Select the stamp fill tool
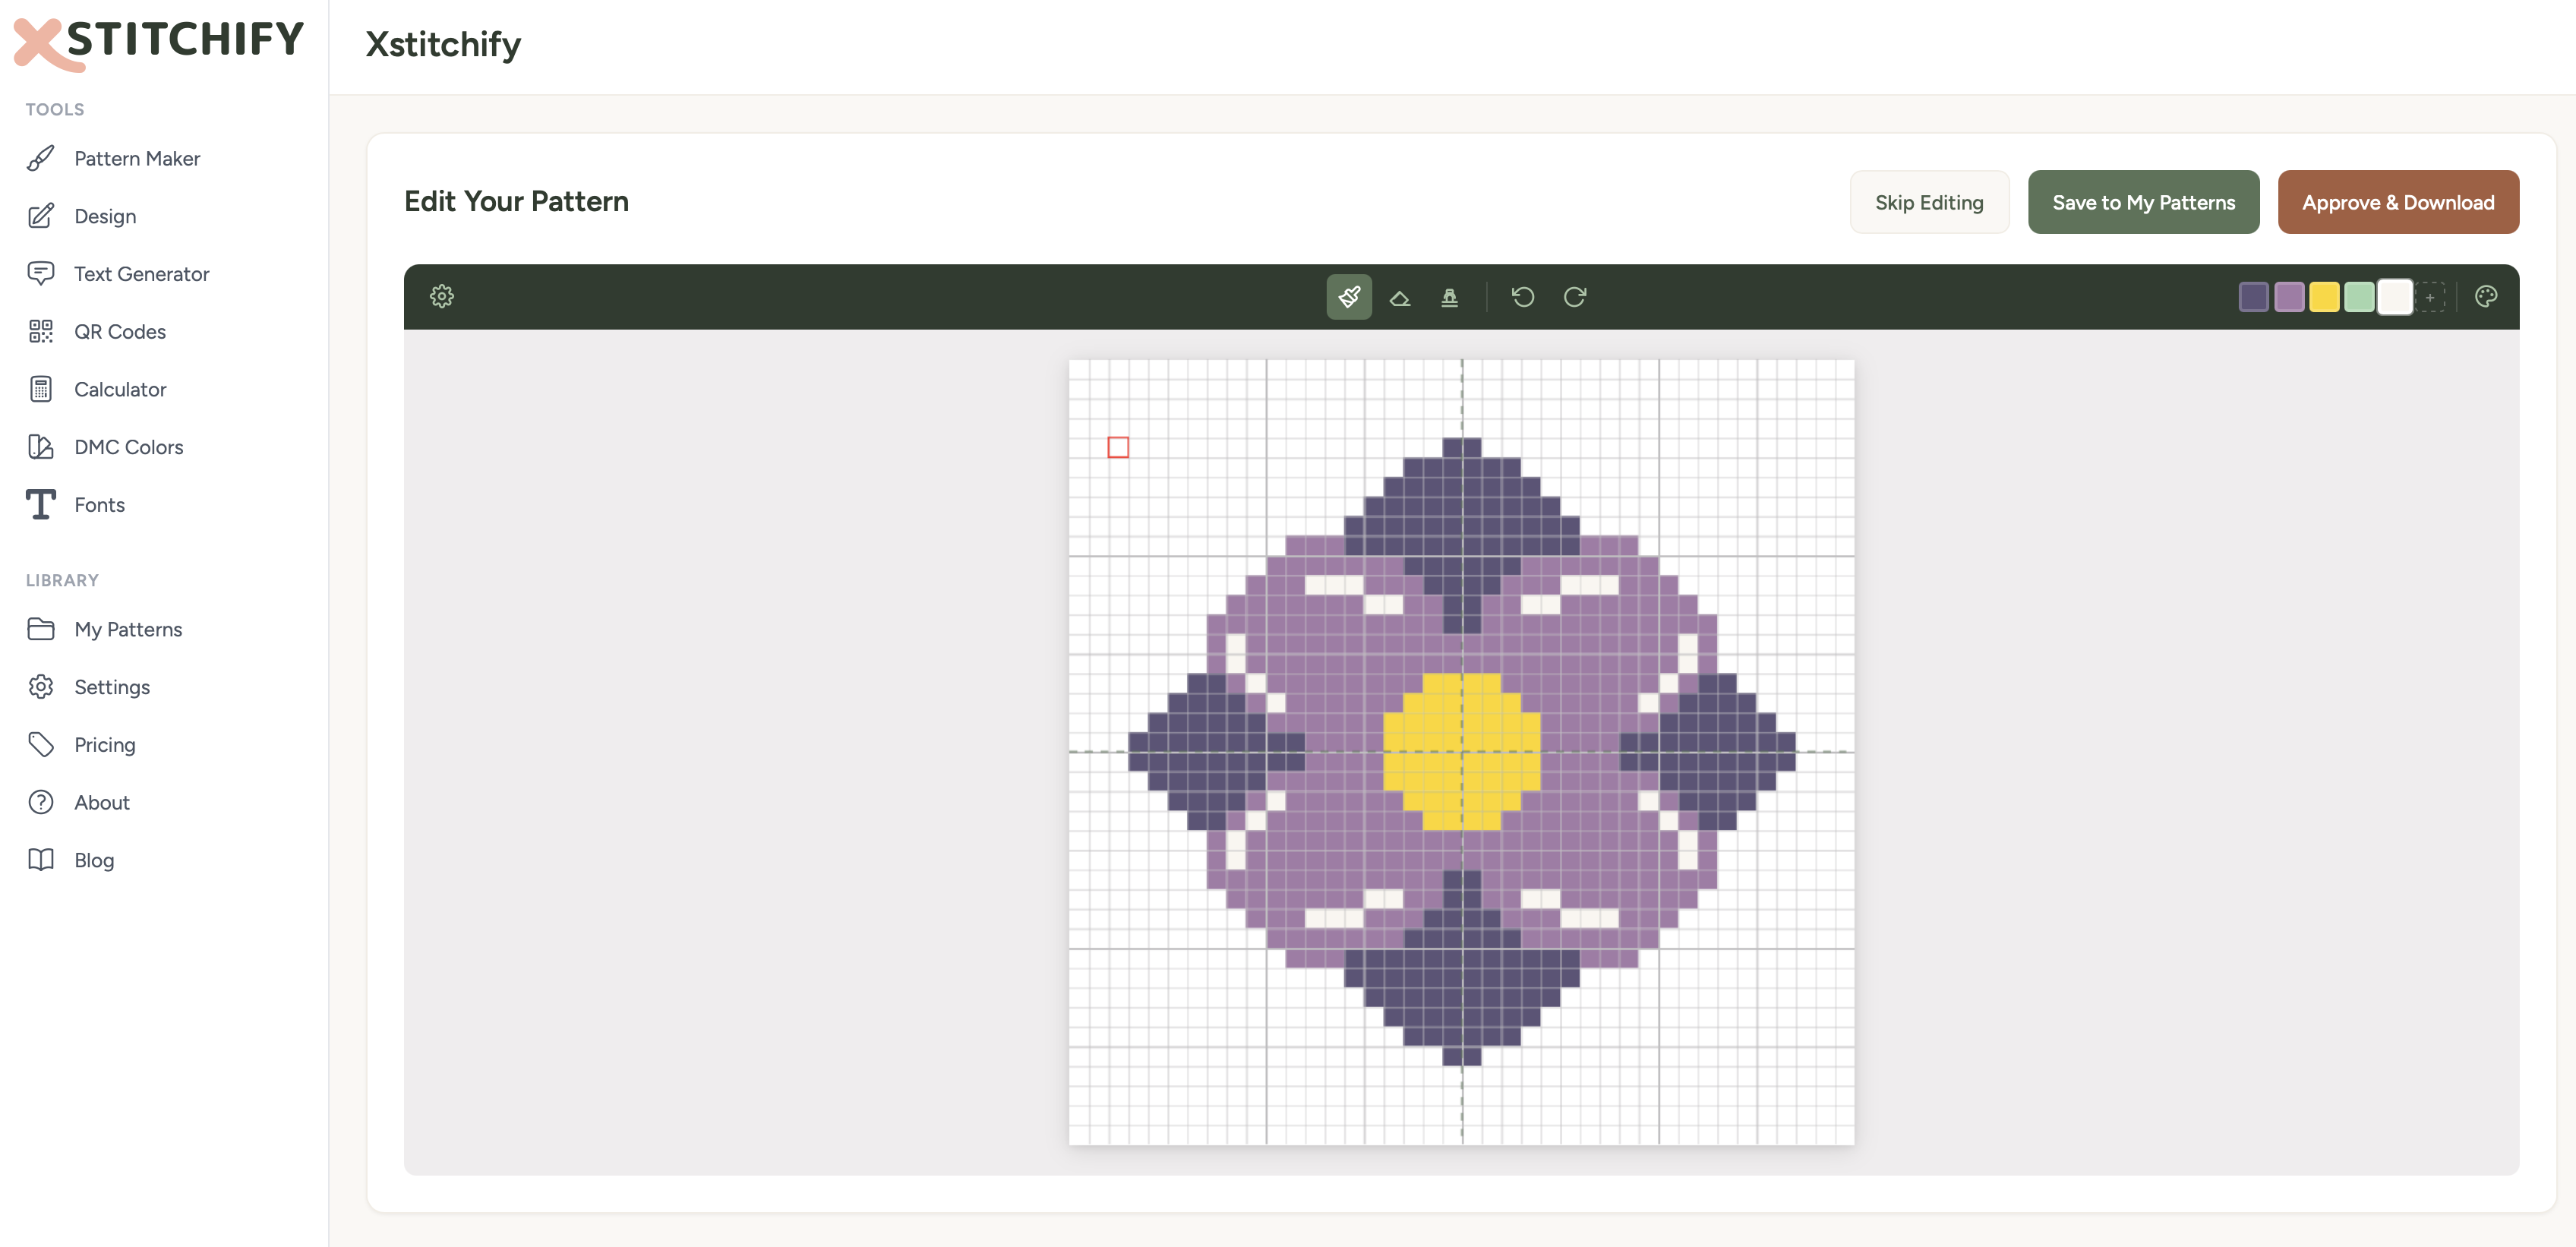This screenshot has width=2576, height=1247. (x=1451, y=296)
